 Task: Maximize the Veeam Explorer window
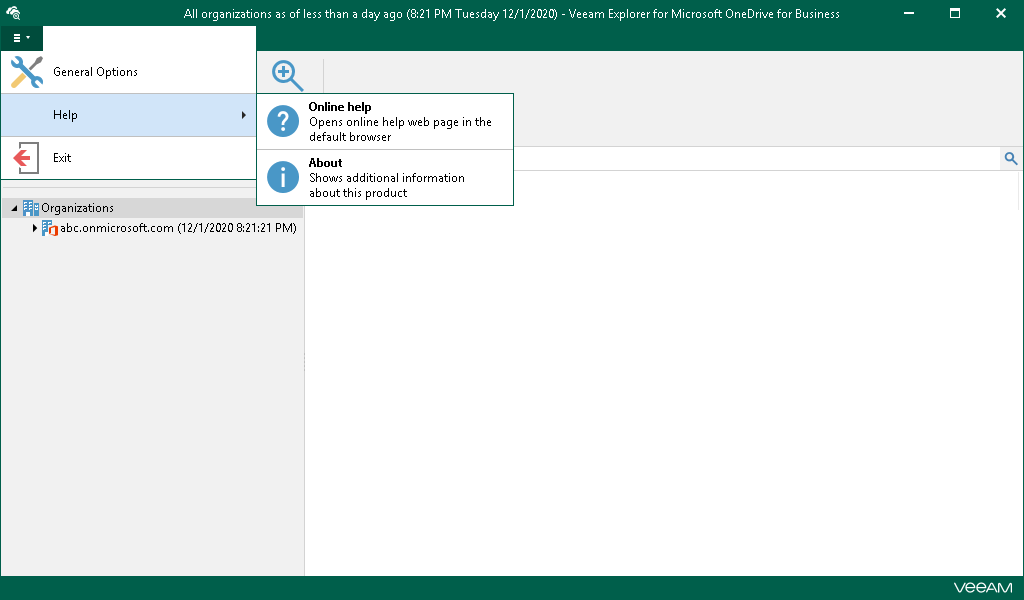pos(955,13)
